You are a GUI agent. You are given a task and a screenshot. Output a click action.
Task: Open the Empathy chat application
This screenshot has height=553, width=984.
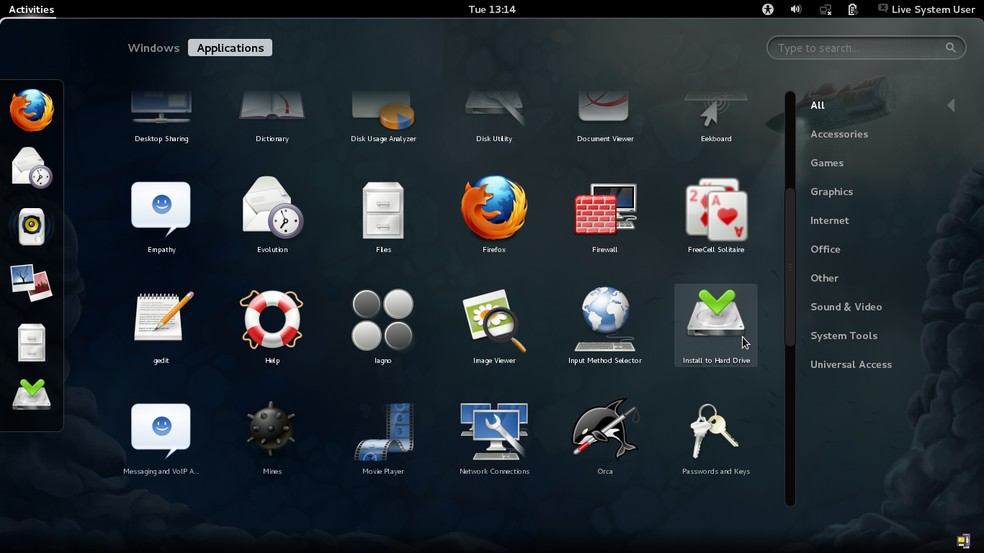click(x=161, y=210)
